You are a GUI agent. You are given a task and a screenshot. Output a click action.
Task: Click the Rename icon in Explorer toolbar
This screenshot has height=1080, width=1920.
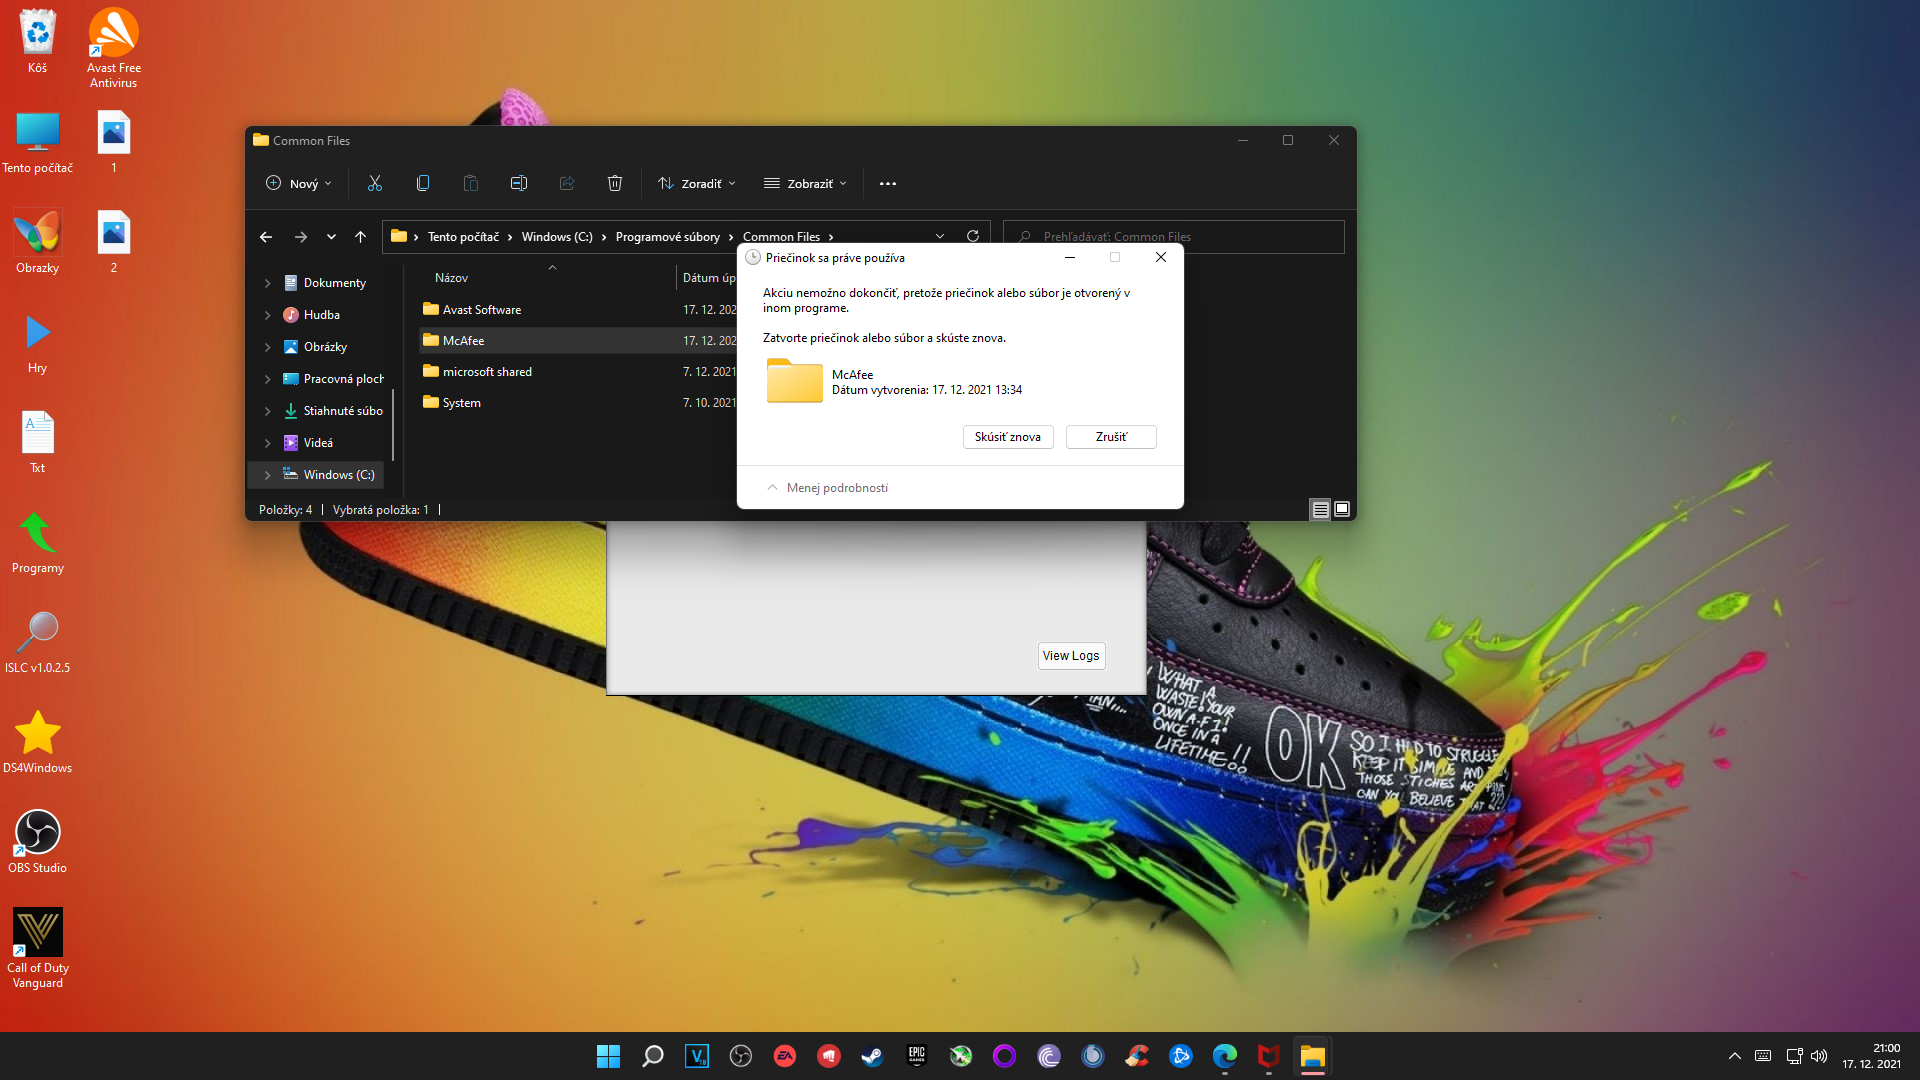coord(519,183)
